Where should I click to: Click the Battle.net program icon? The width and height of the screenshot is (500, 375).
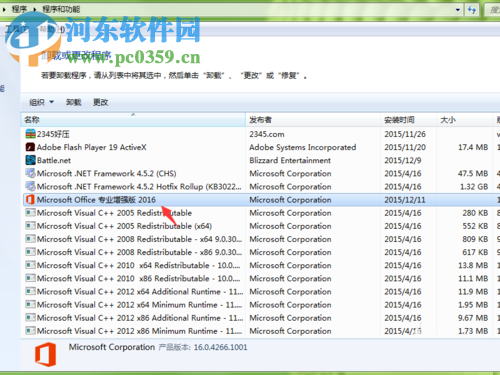click(x=30, y=160)
